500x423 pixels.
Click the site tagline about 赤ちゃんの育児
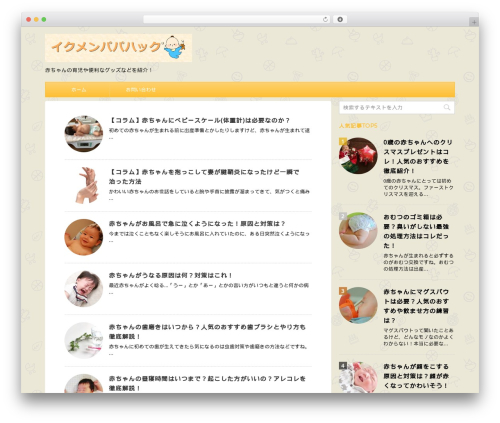point(99,70)
